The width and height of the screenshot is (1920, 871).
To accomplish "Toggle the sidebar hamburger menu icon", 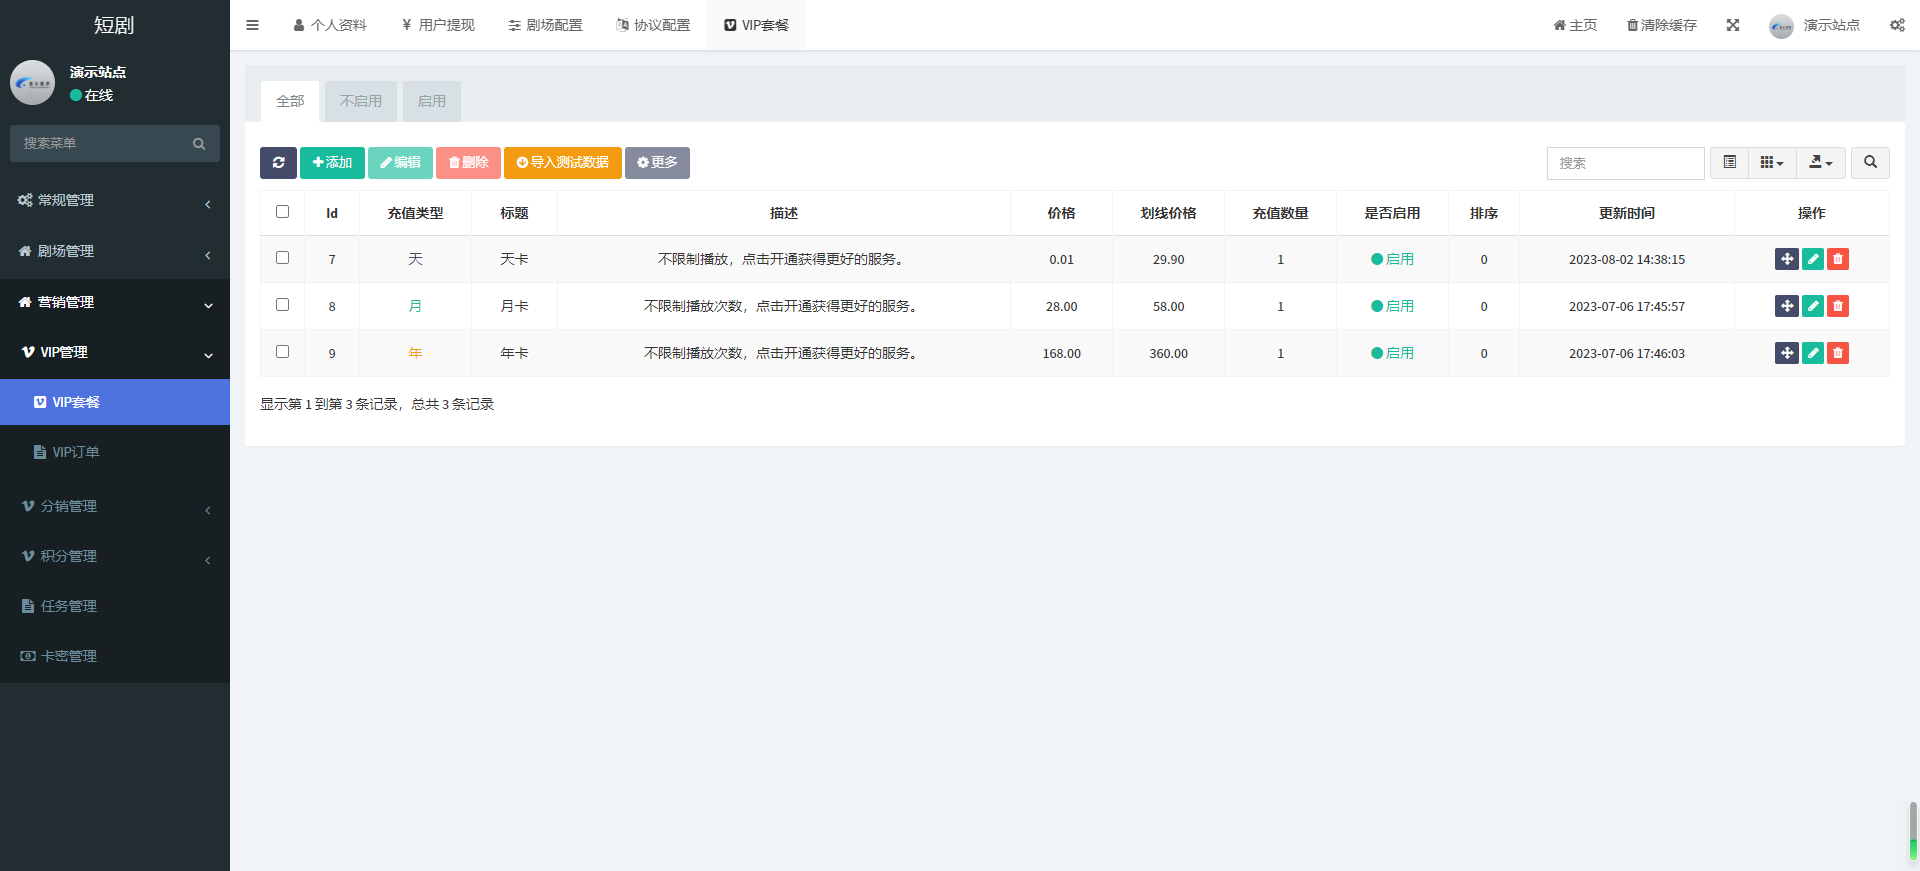I will coord(252,25).
